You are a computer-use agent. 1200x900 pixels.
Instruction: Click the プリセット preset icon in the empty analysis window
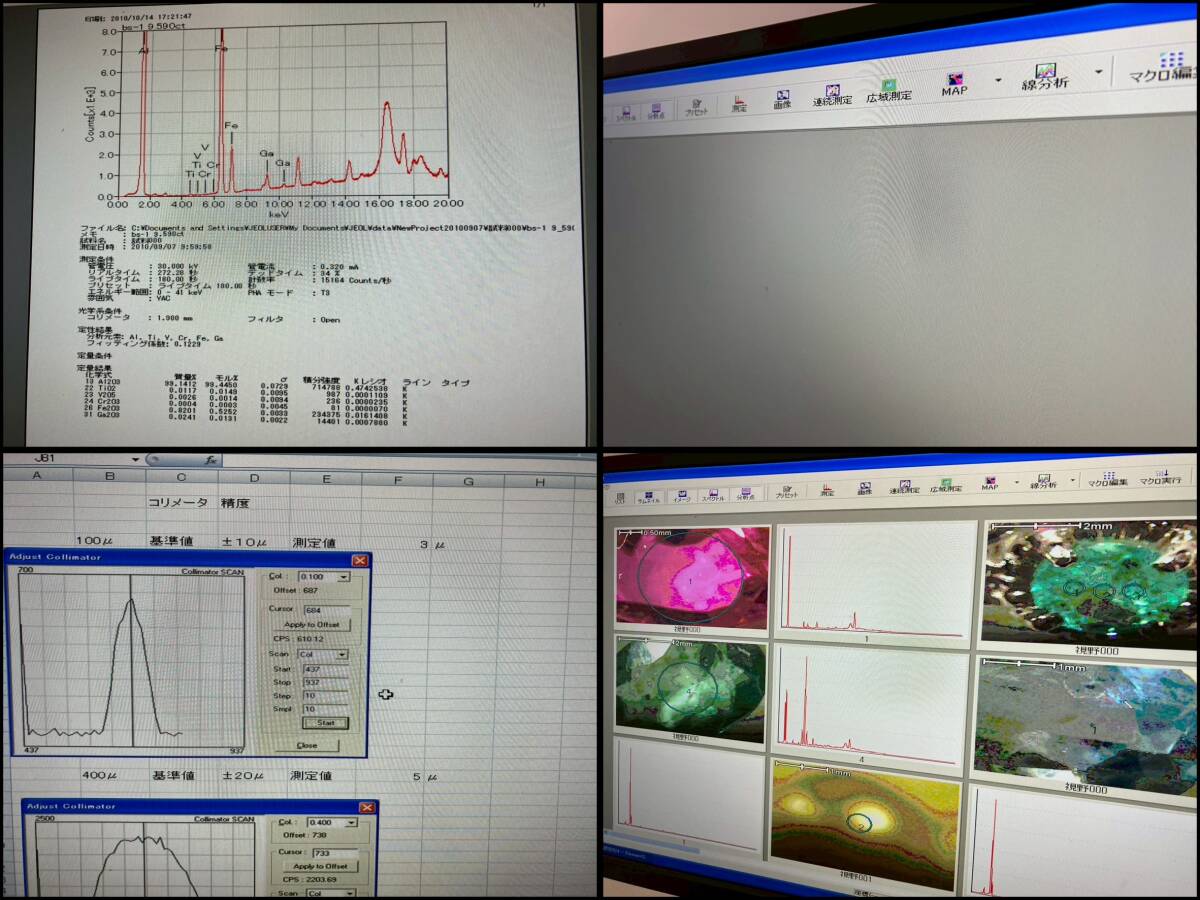point(696,107)
